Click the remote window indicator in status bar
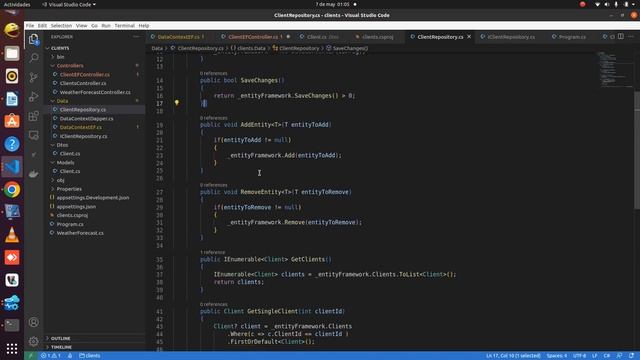The width and height of the screenshot is (640, 360). click(x=31, y=356)
